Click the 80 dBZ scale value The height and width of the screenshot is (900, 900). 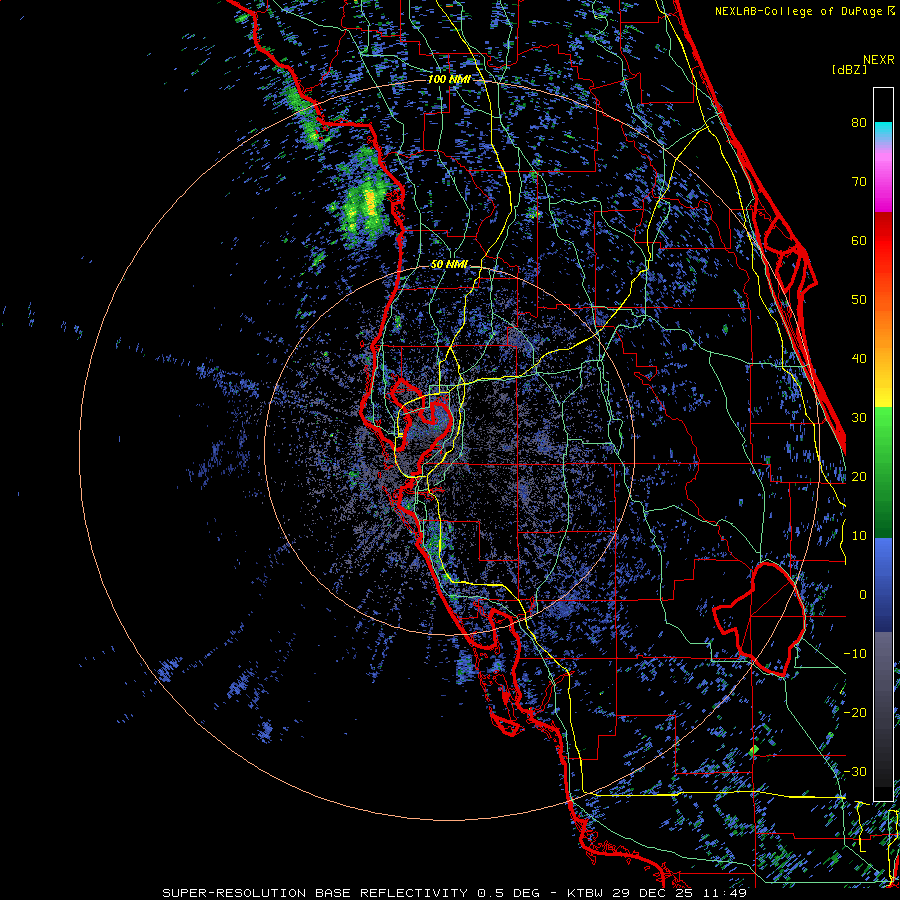click(859, 122)
